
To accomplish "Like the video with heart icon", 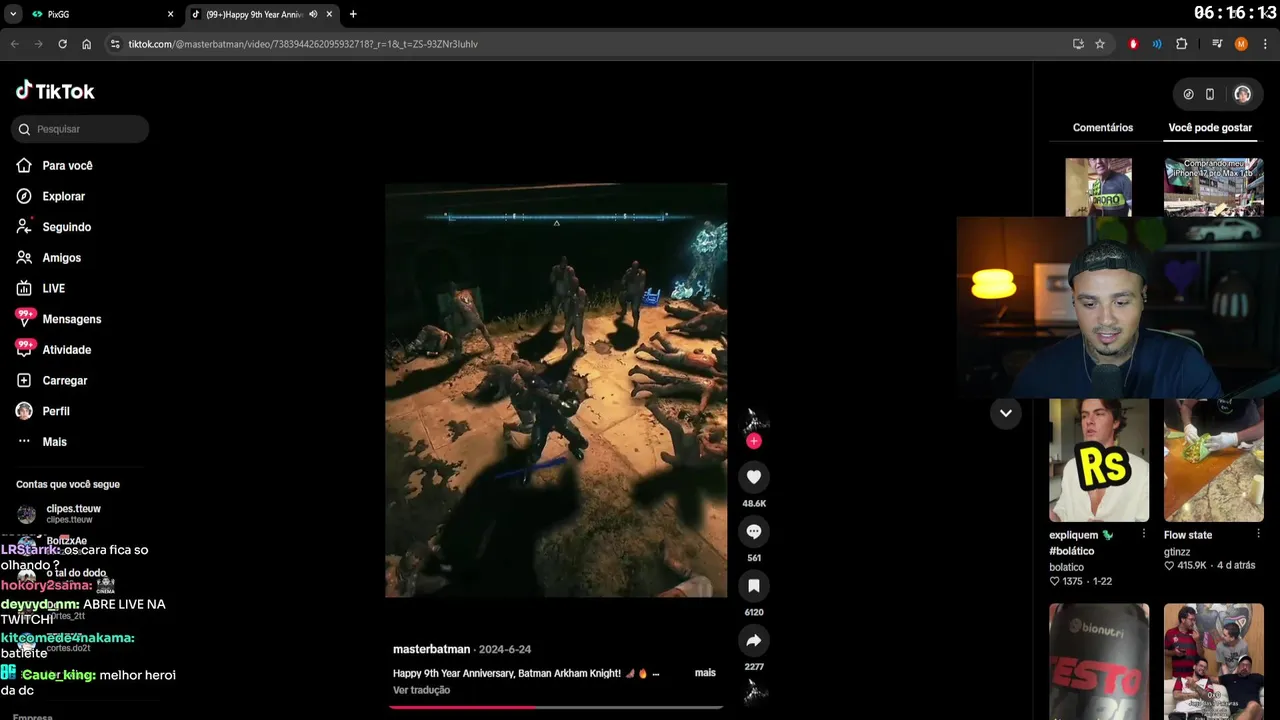I will pyautogui.click(x=754, y=477).
